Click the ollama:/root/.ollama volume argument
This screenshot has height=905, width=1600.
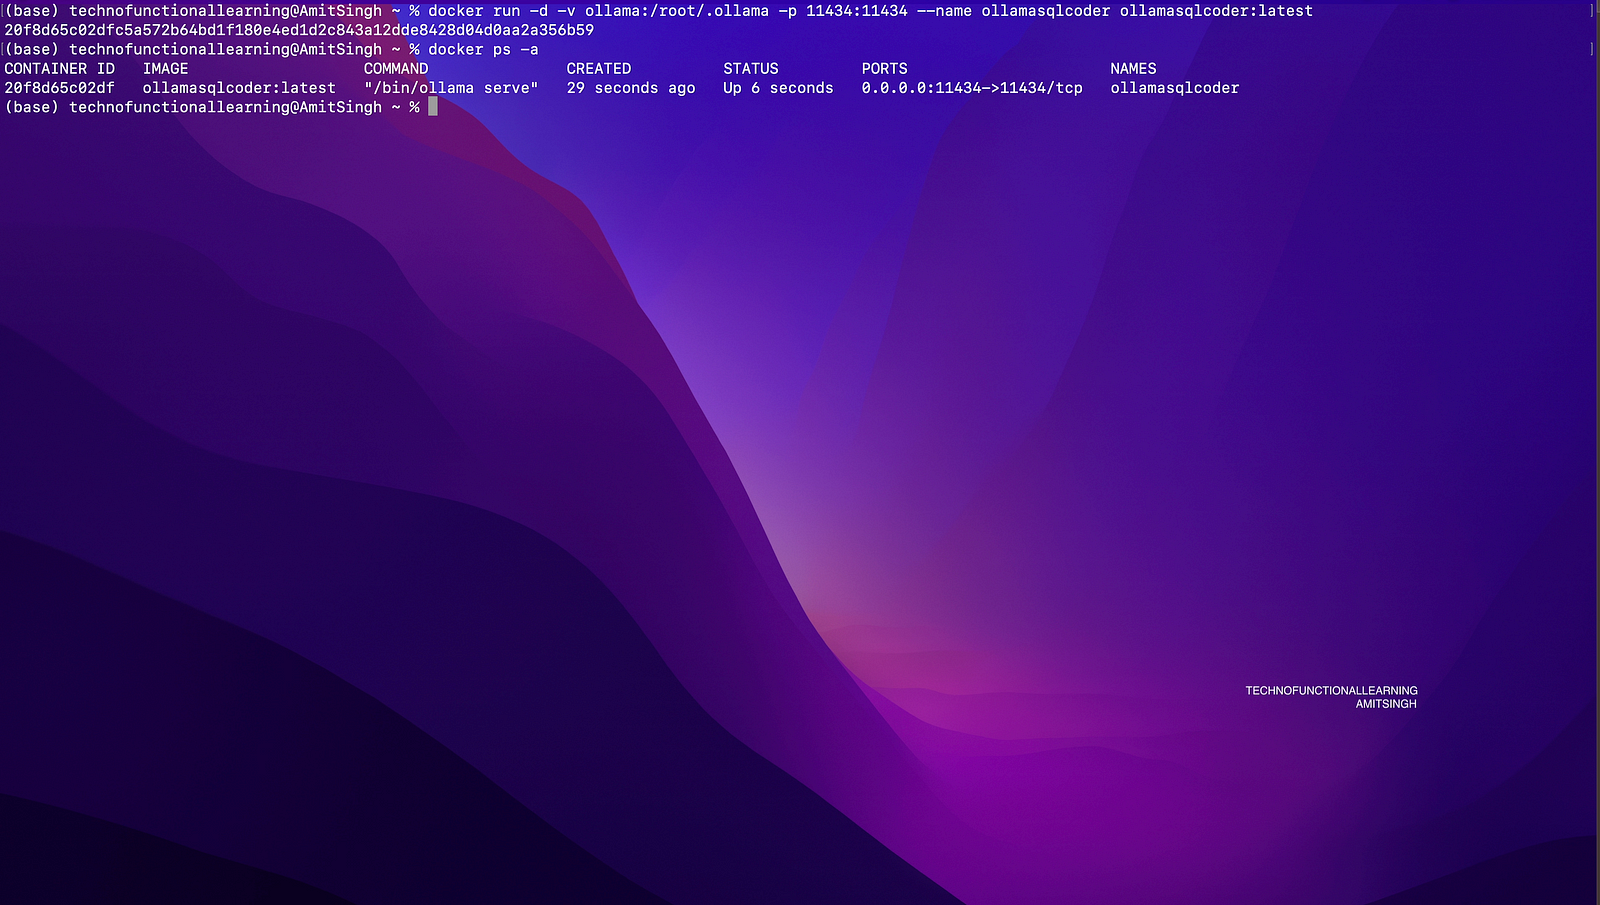(677, 11)
